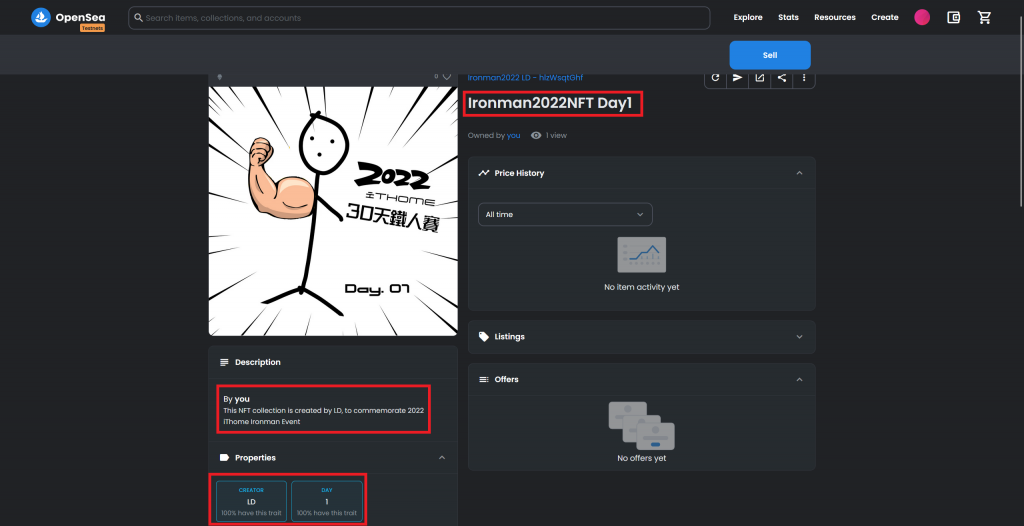Open the OpenSea home logo
Screen dimensions: 1024x526
point(69,18)
